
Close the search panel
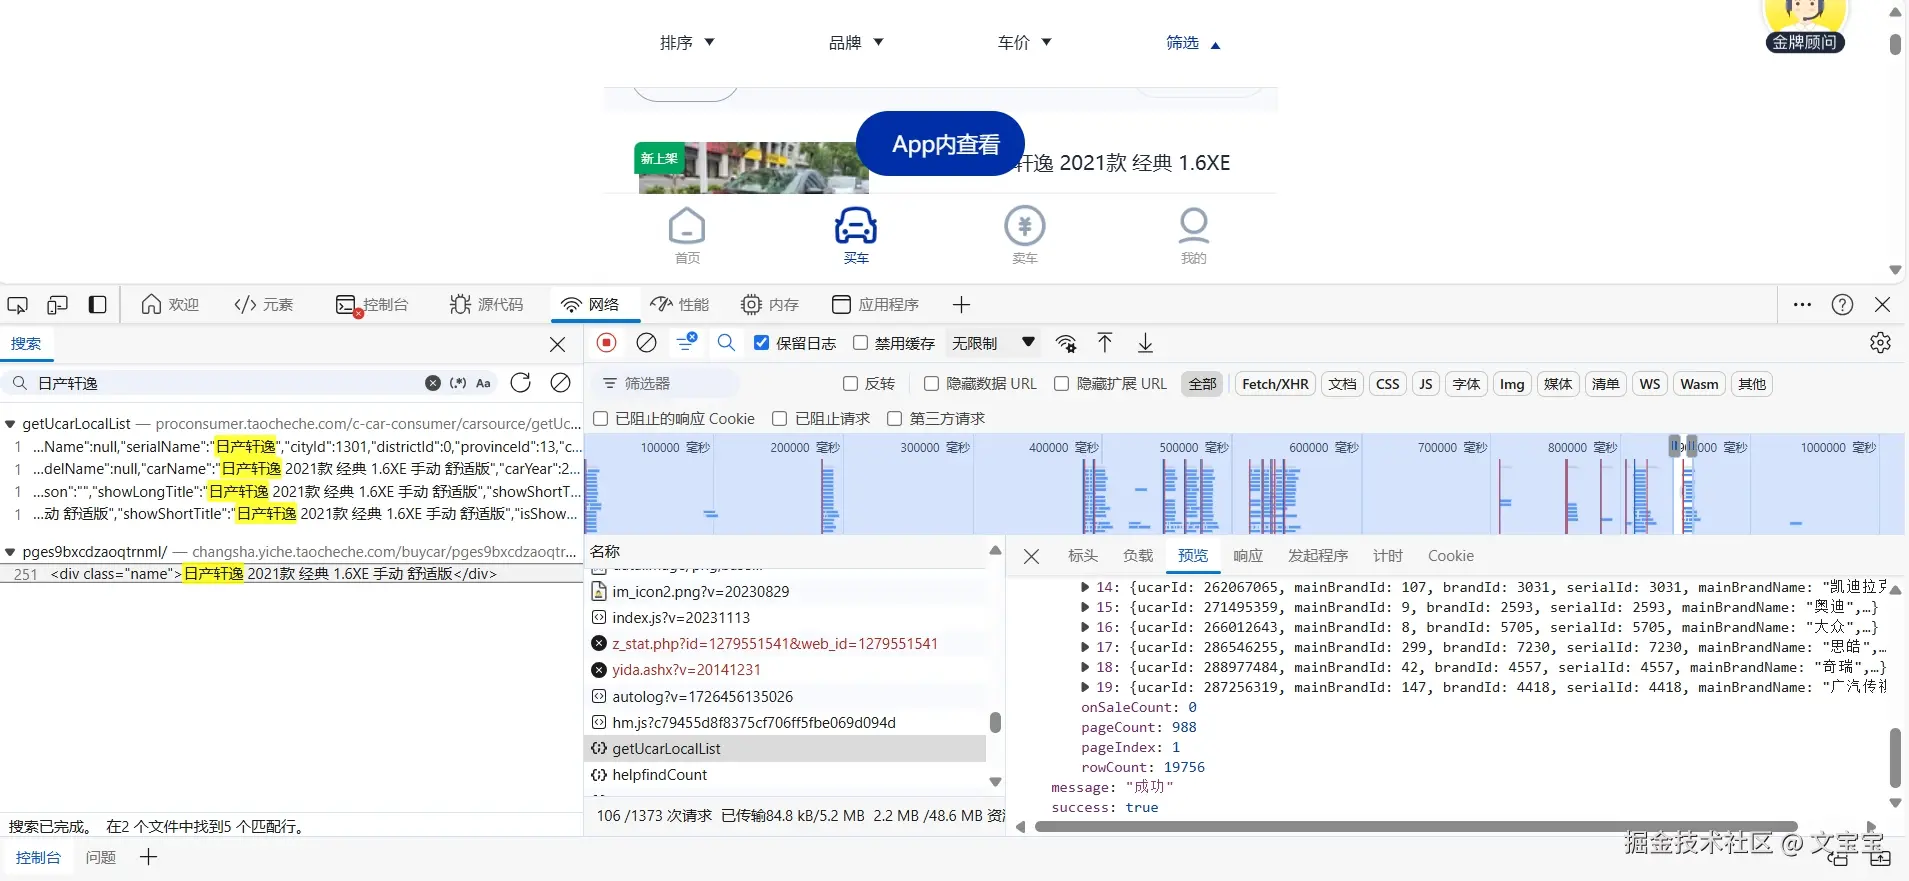coord(558,344)
